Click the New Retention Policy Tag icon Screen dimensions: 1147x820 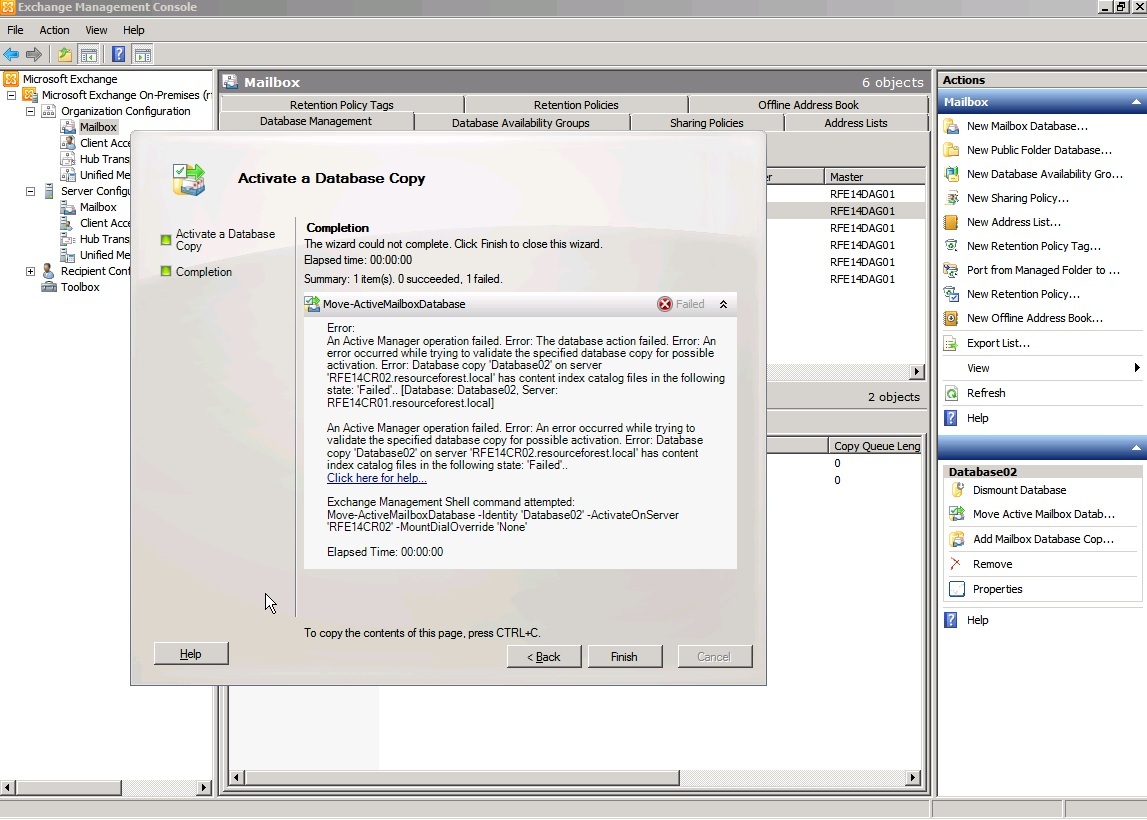coord(951,247)
